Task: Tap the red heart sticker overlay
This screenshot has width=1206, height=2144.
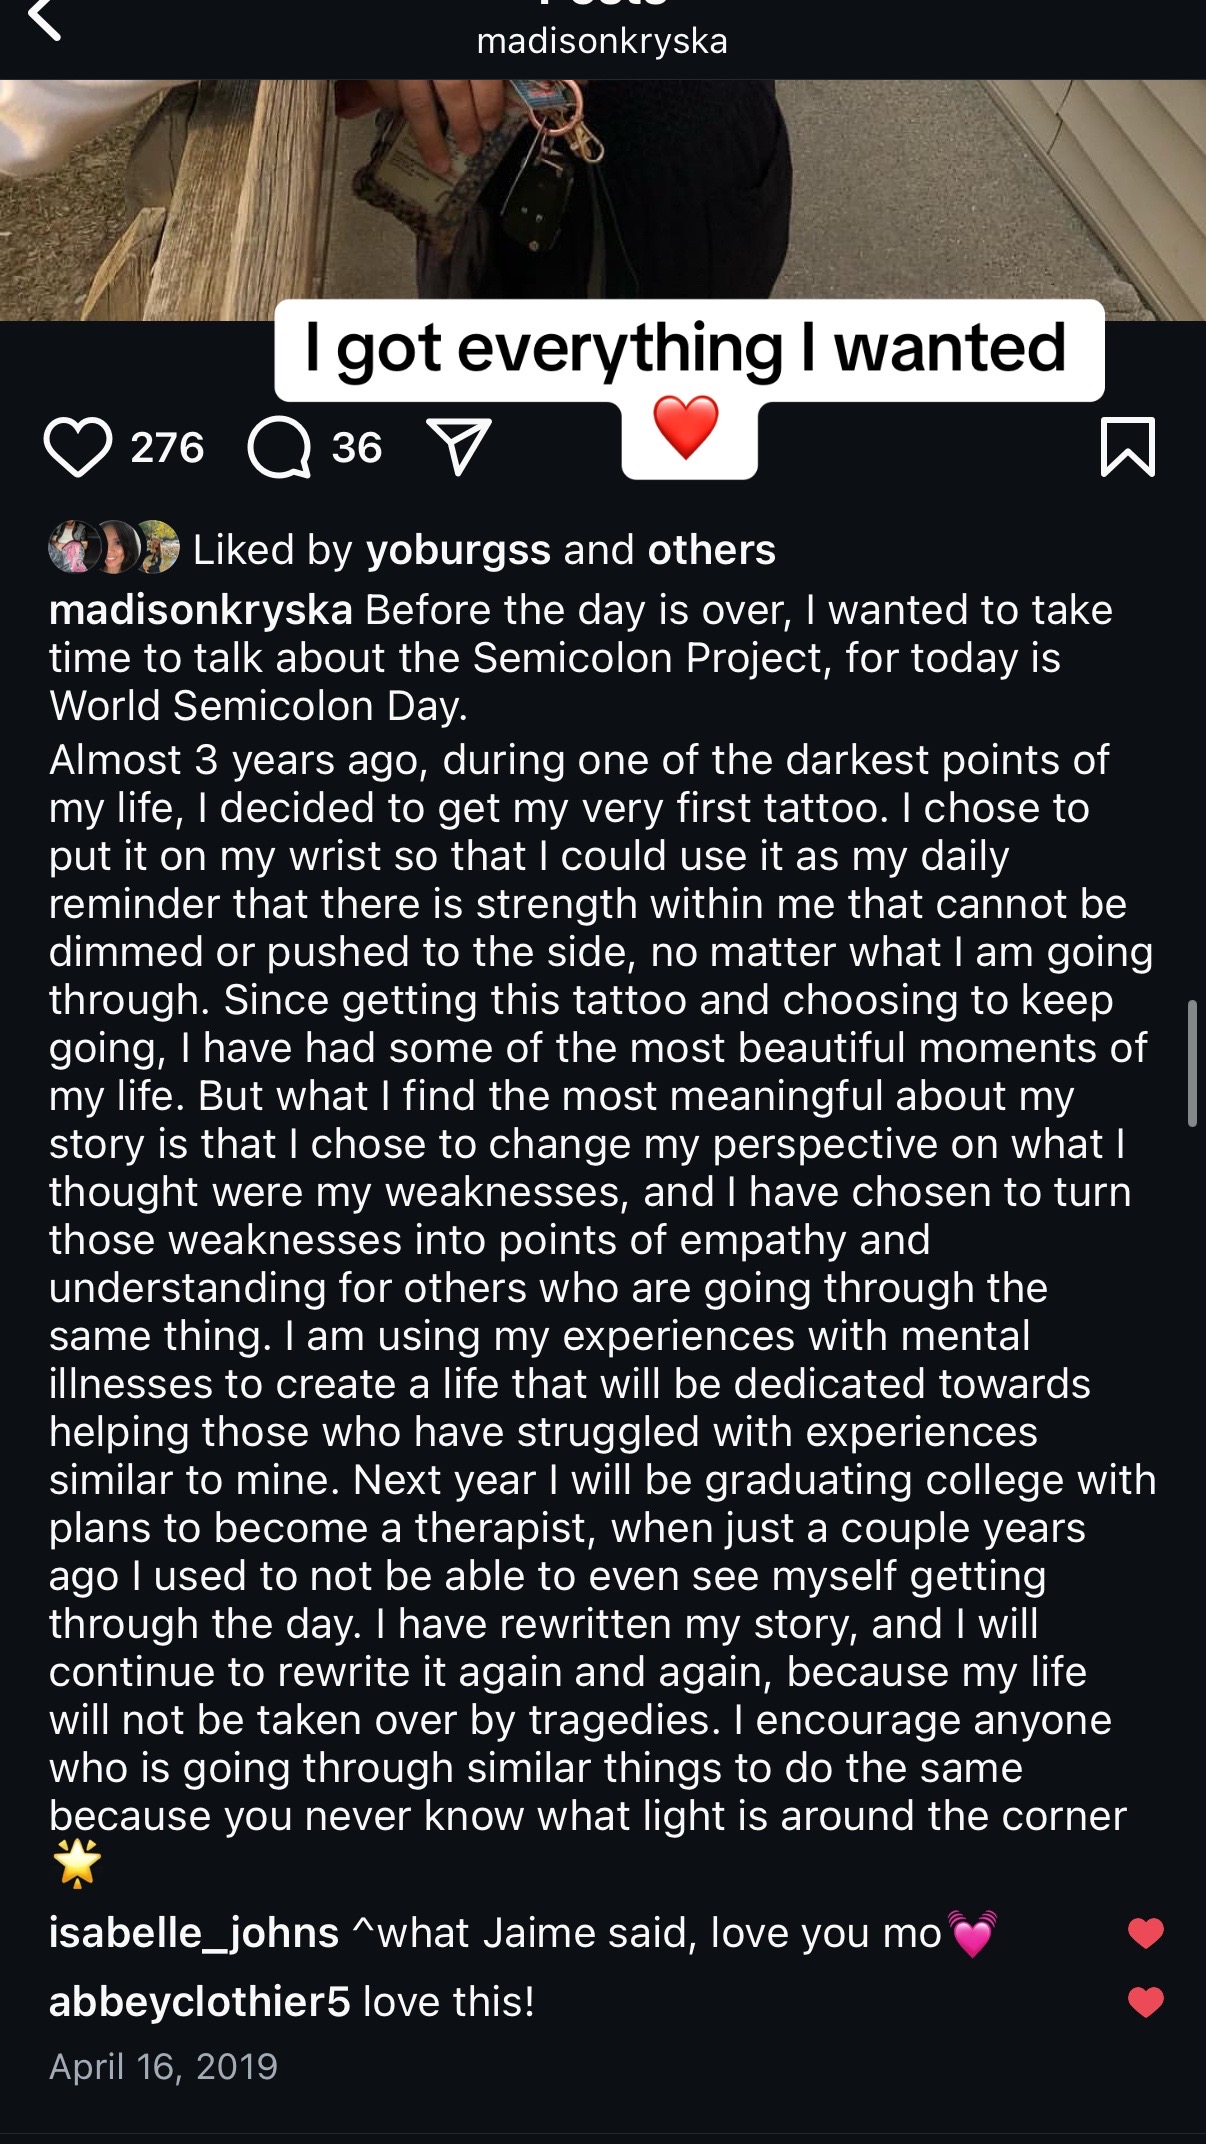Action: 687,428
